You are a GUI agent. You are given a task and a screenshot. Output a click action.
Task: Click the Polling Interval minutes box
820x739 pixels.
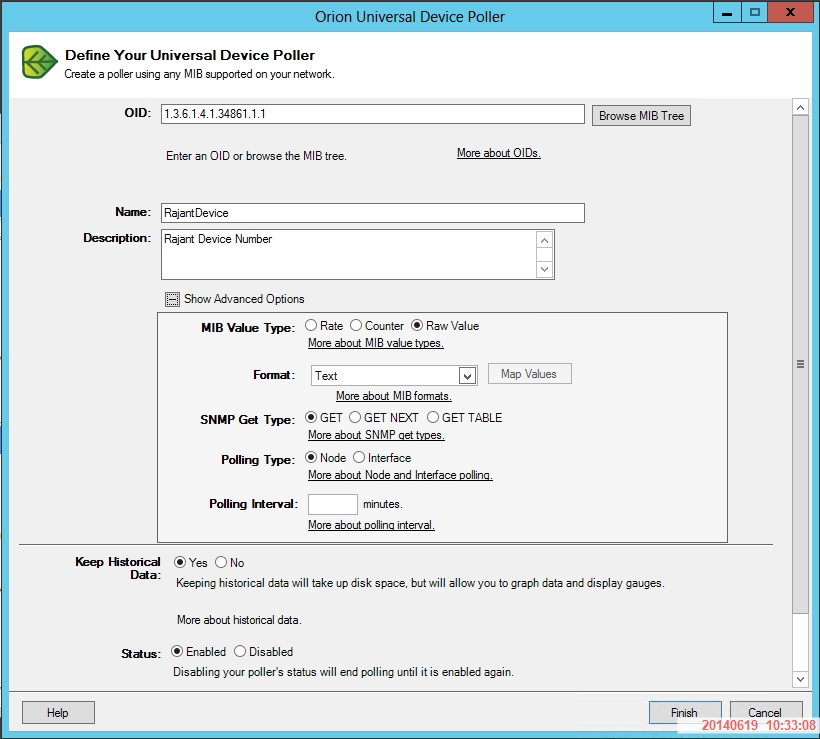tap(333, 504)
